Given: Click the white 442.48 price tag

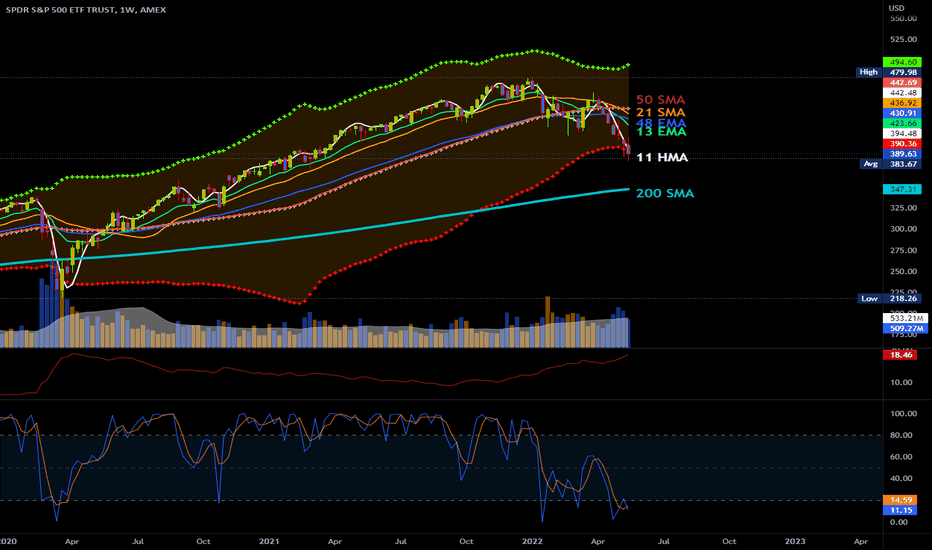Looking at the screenshot, I should (902, 93).
